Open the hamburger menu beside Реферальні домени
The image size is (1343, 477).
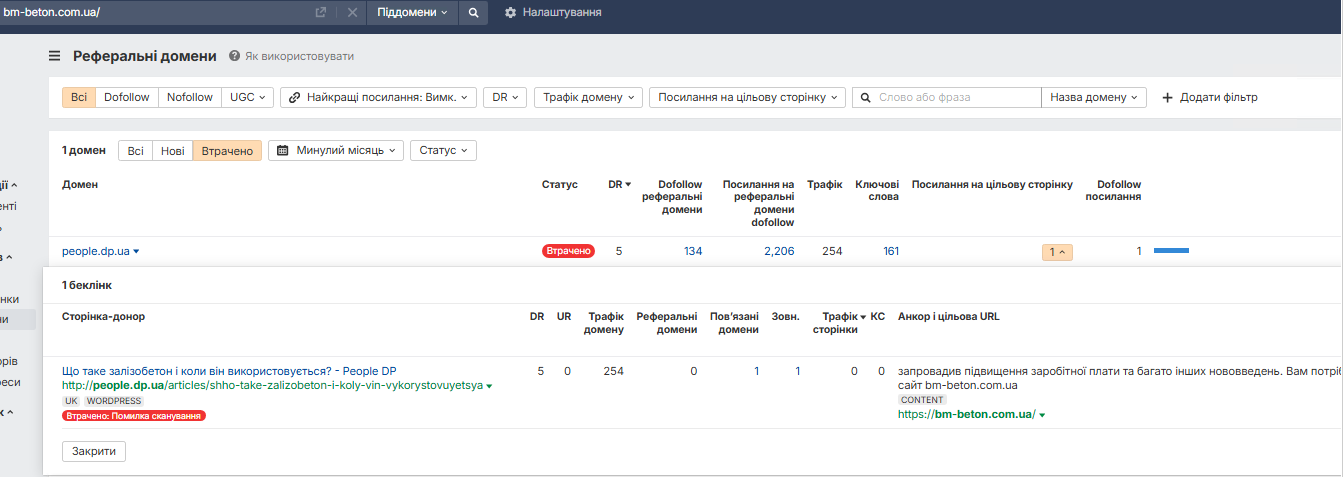[x=55, y=56]
